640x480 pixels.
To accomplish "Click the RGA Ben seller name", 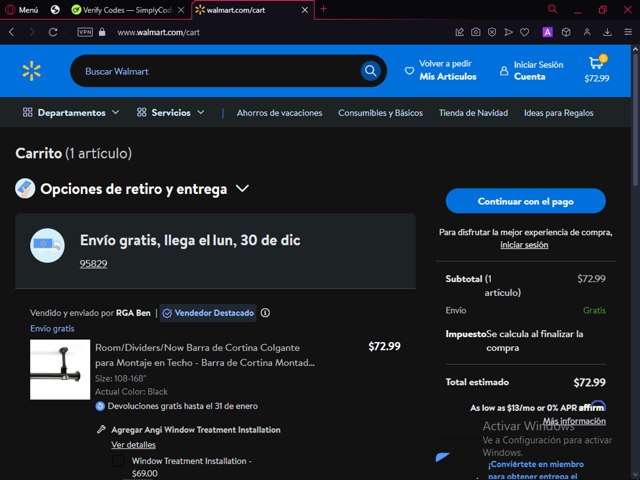I will click(133, 313).
